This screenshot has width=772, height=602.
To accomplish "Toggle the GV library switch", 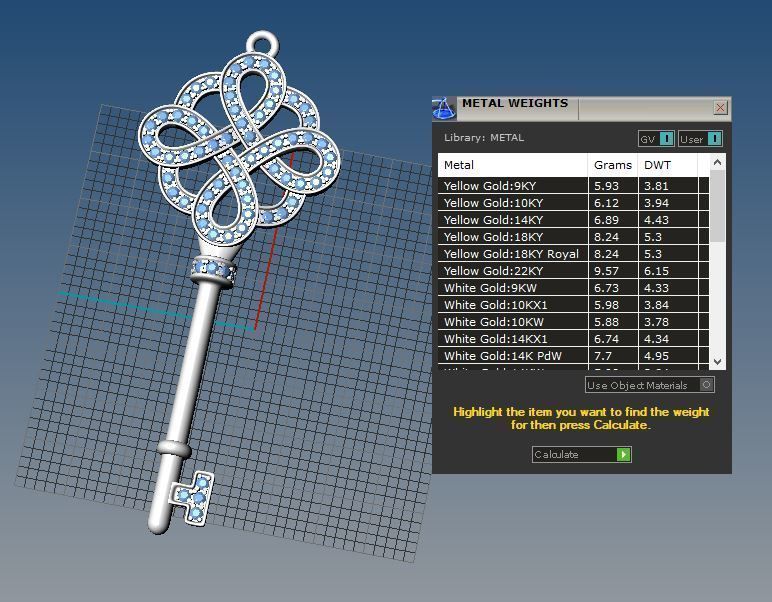I will point(666,139).
